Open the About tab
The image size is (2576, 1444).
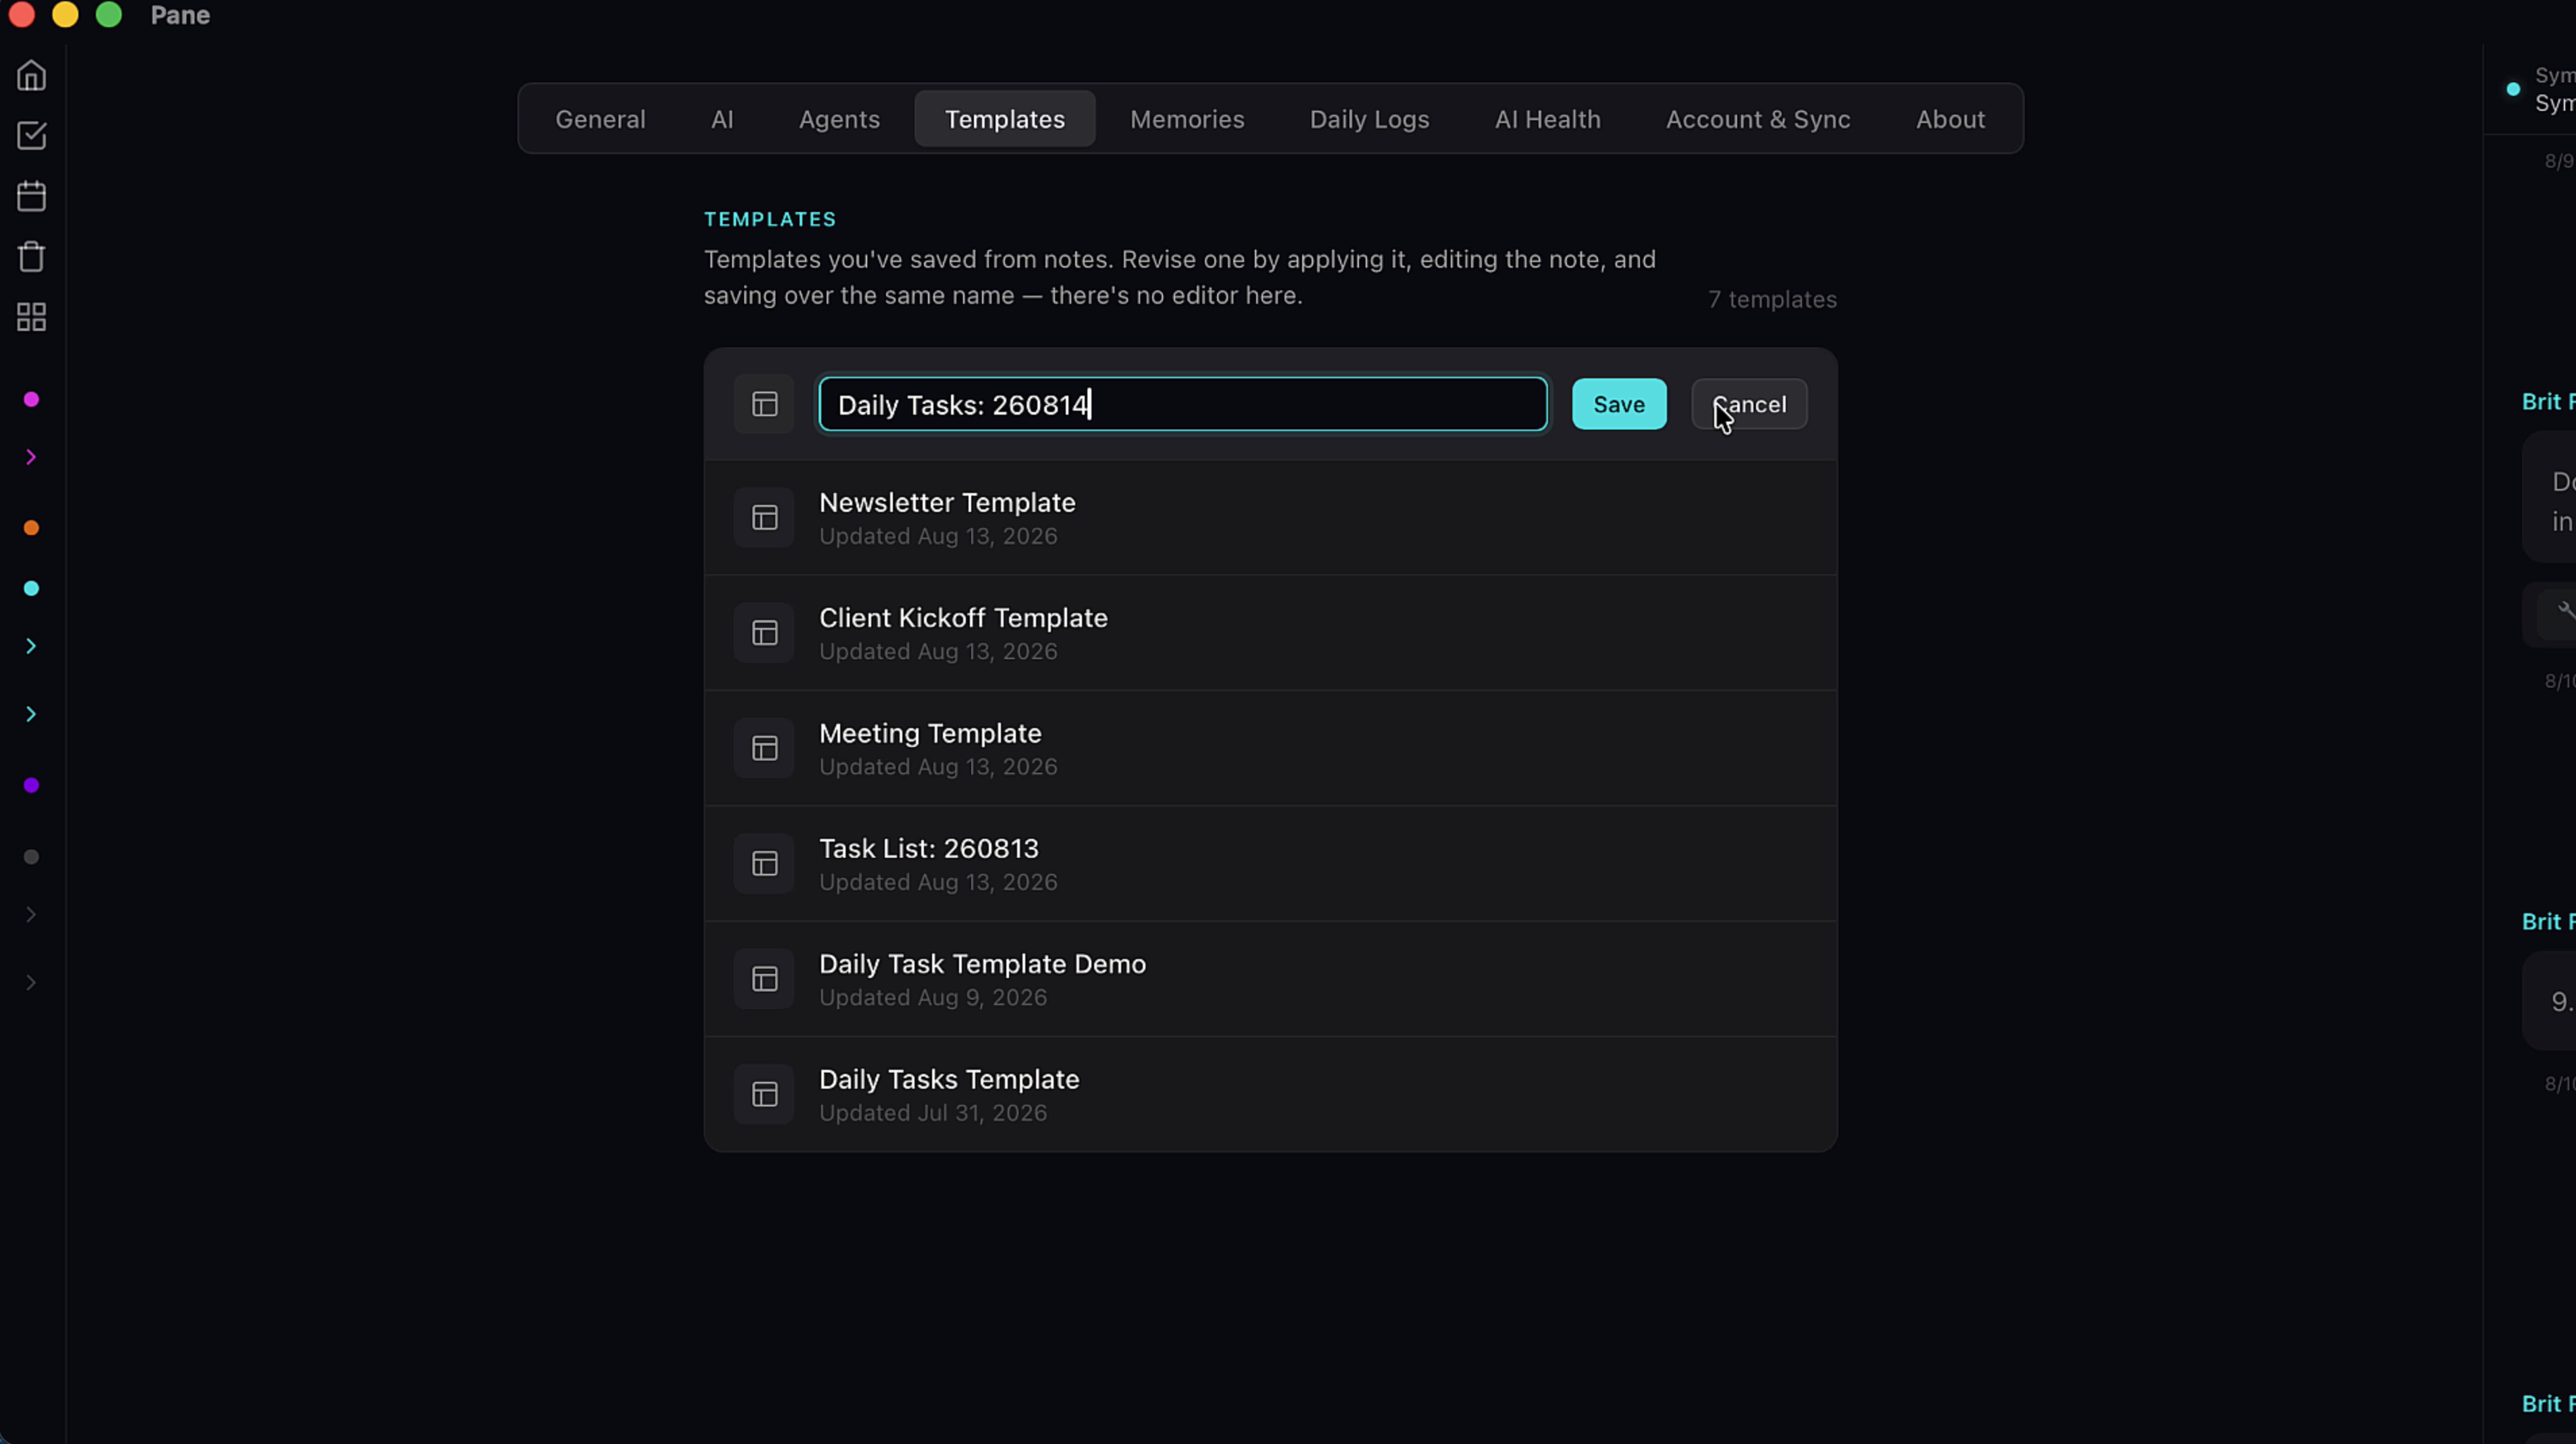[x=1950, y=119]
